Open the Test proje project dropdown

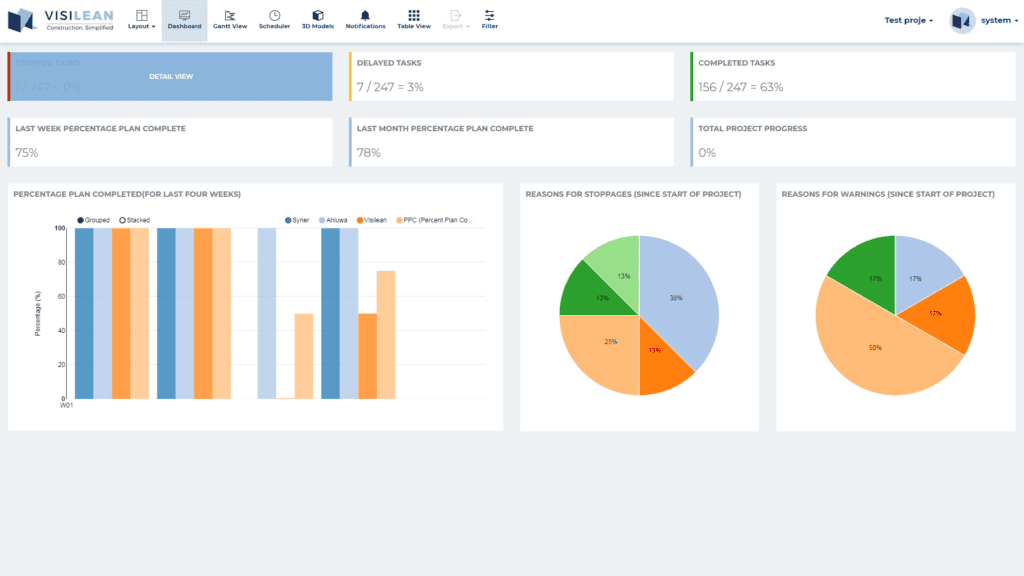tap(908, 20)
